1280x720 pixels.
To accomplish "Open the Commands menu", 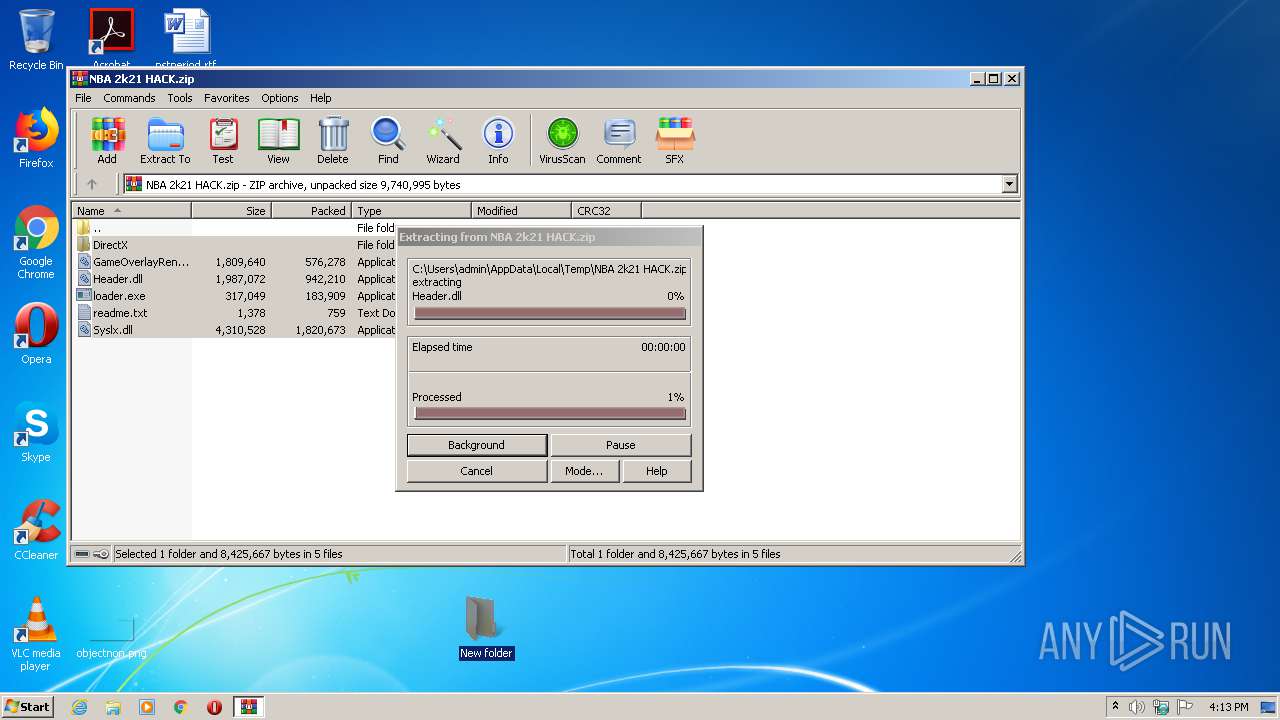I will pyautogui.click(x=129, y=98).
